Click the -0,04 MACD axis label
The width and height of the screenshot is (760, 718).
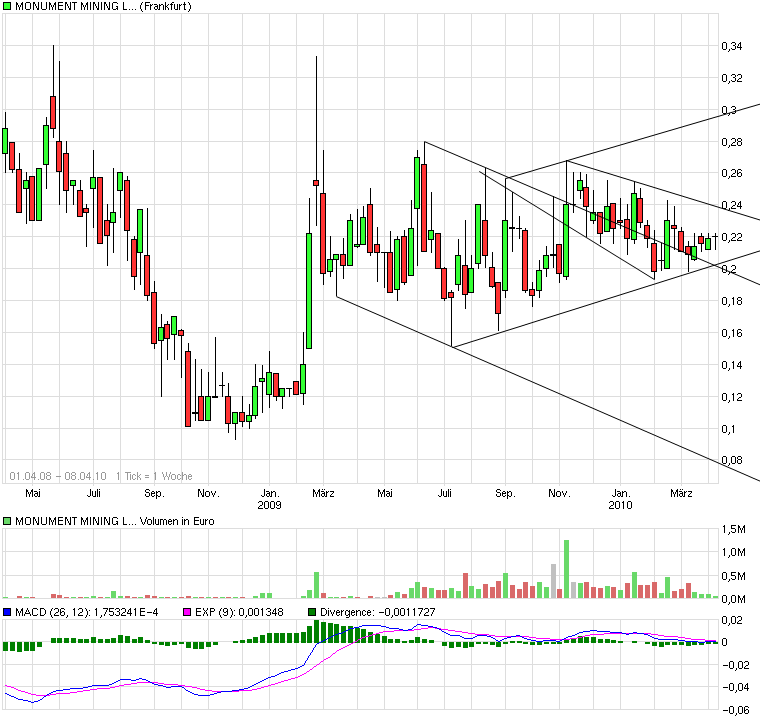(736, 687)
